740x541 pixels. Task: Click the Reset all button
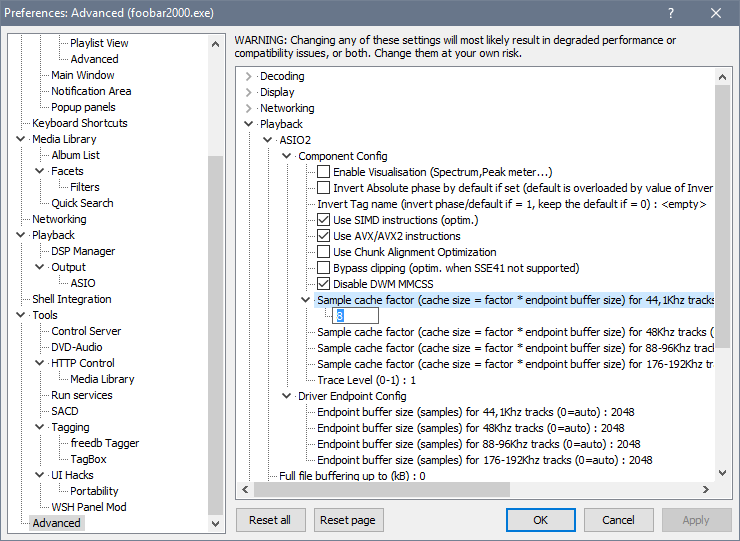pos(270,520)
